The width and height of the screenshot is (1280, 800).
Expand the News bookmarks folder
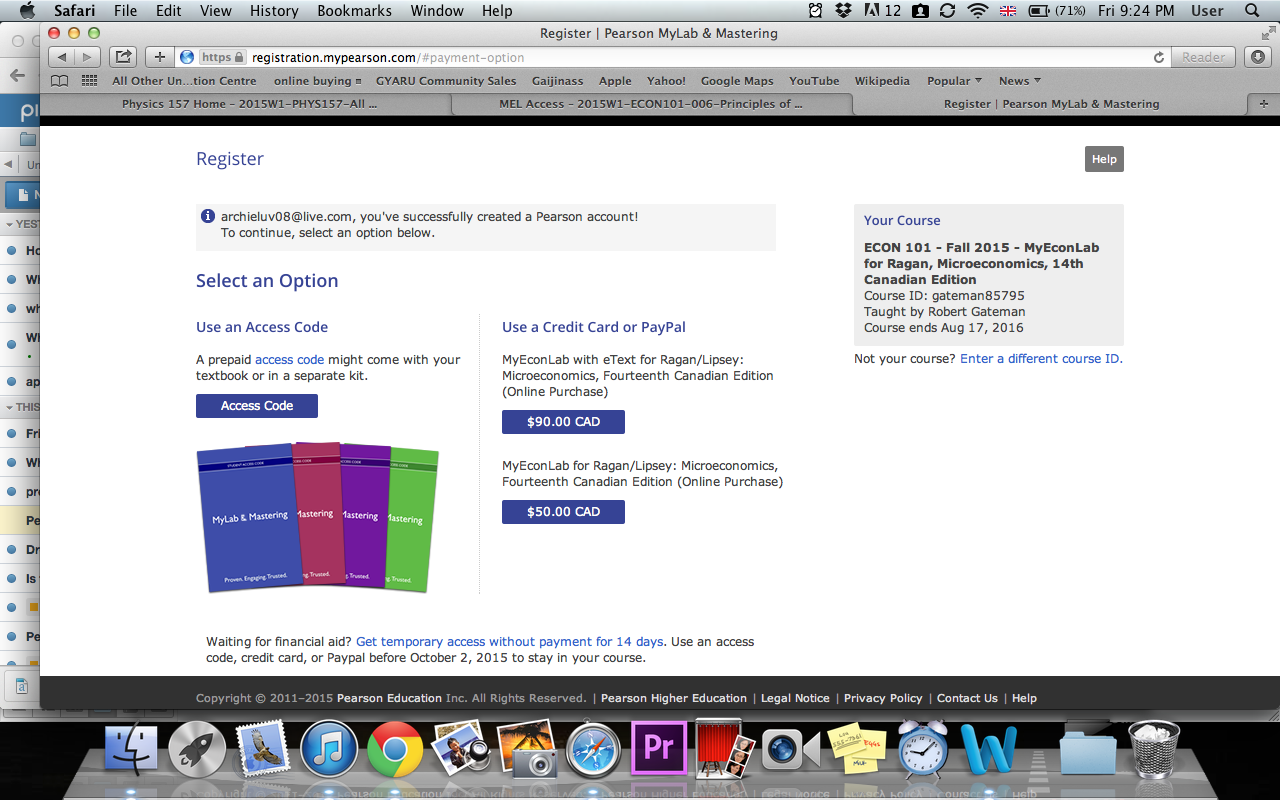click(x=1019, y=81)
